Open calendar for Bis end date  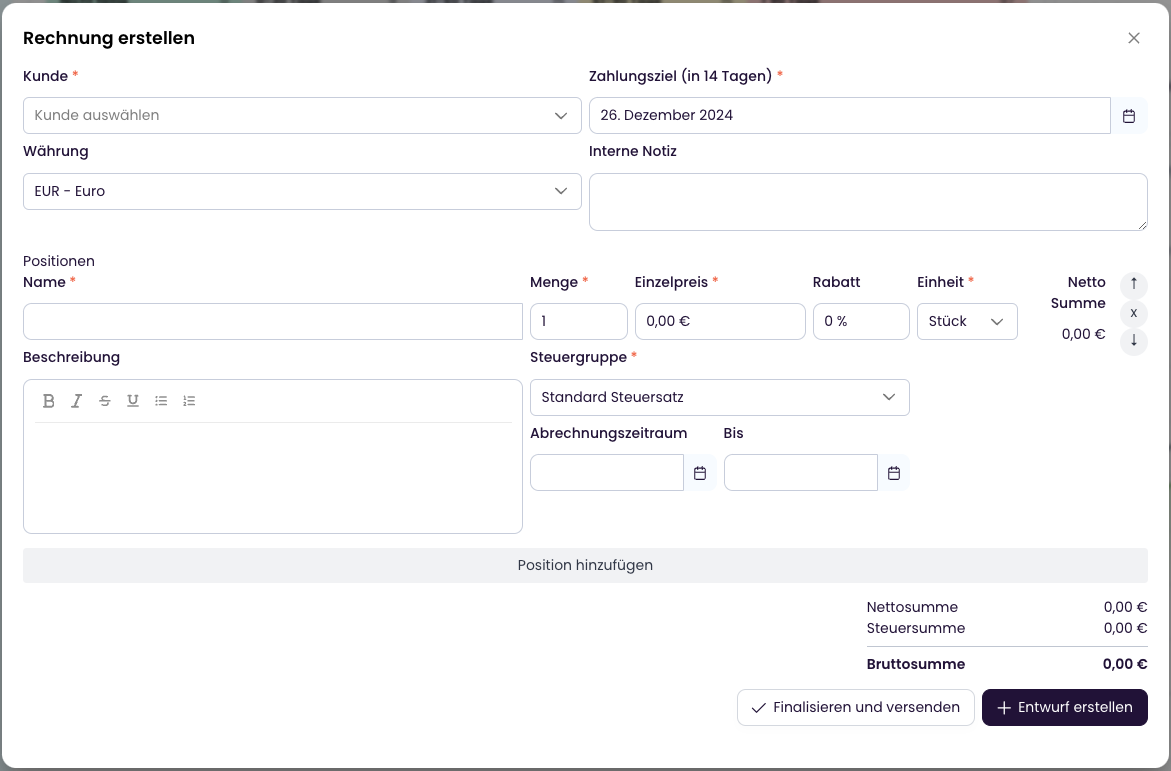click(894, 473)
